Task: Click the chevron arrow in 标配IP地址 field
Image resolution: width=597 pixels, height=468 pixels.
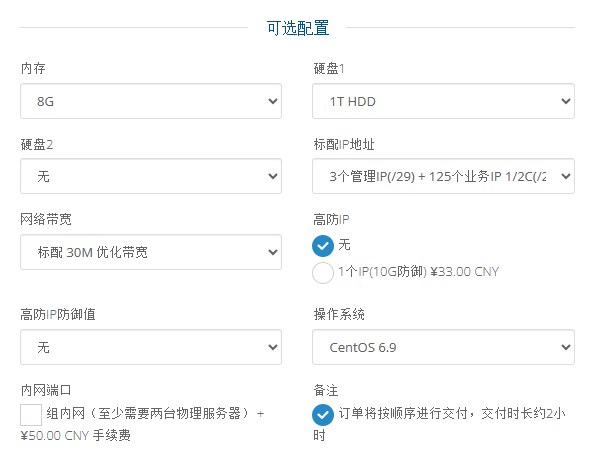Action: (x=566, y=176)
